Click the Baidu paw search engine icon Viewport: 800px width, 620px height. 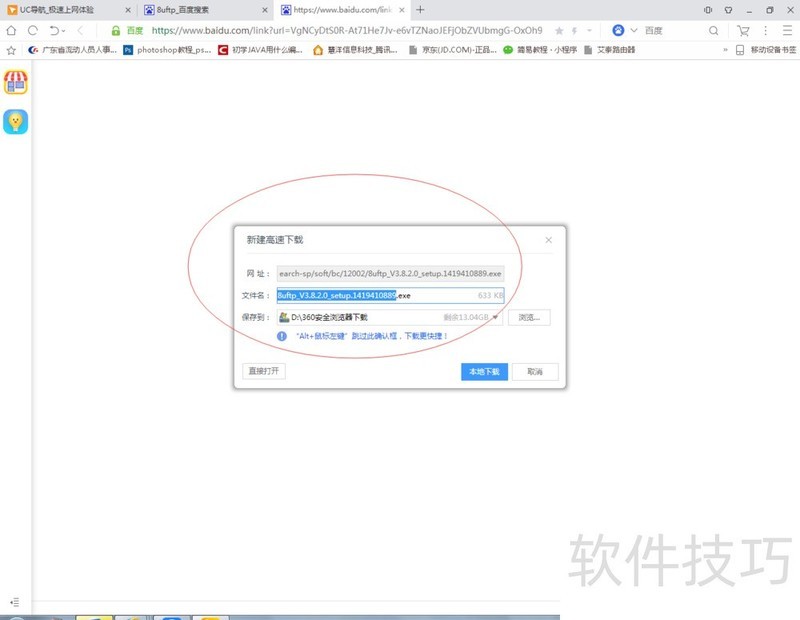pos(619,30)
